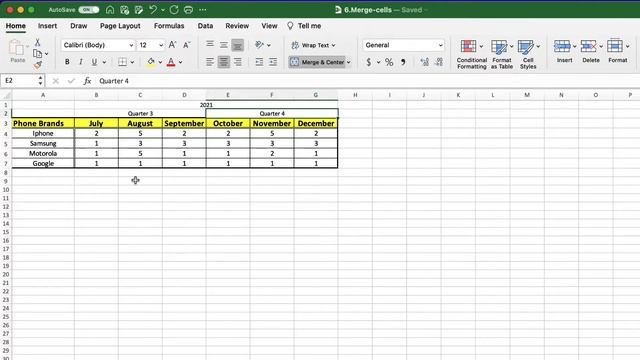Click the Percent Style icon
This screenshot has height=360, width=640.
point(389,62)
